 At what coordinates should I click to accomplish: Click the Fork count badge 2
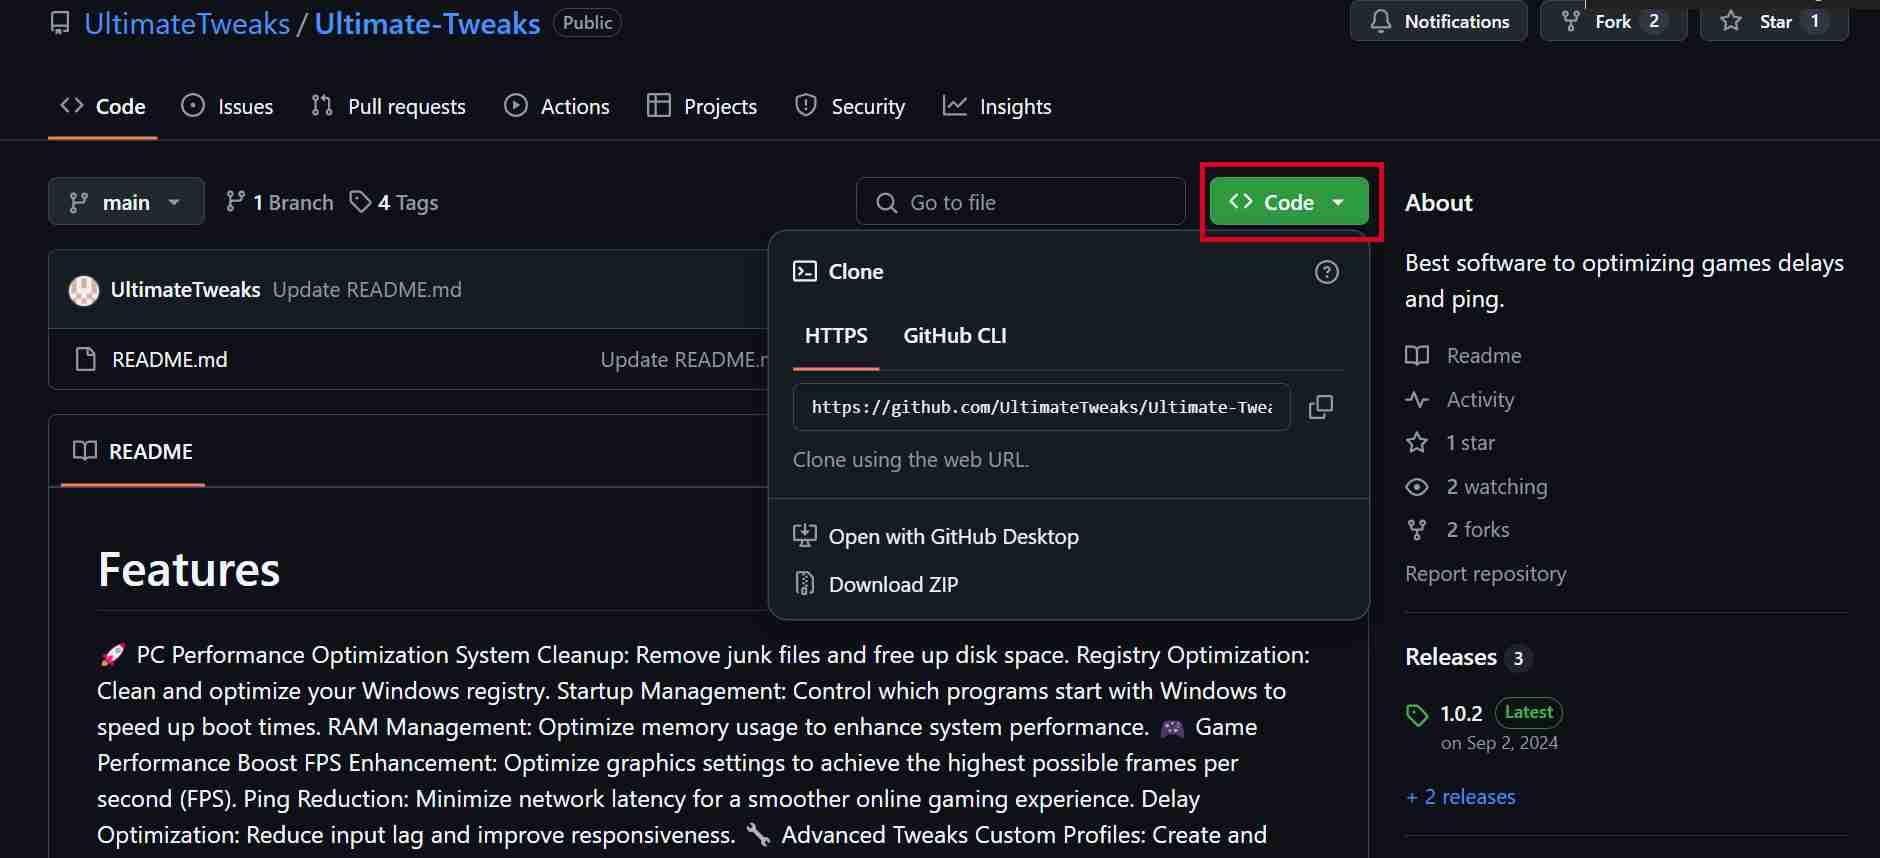click(x=1654, y=21)
